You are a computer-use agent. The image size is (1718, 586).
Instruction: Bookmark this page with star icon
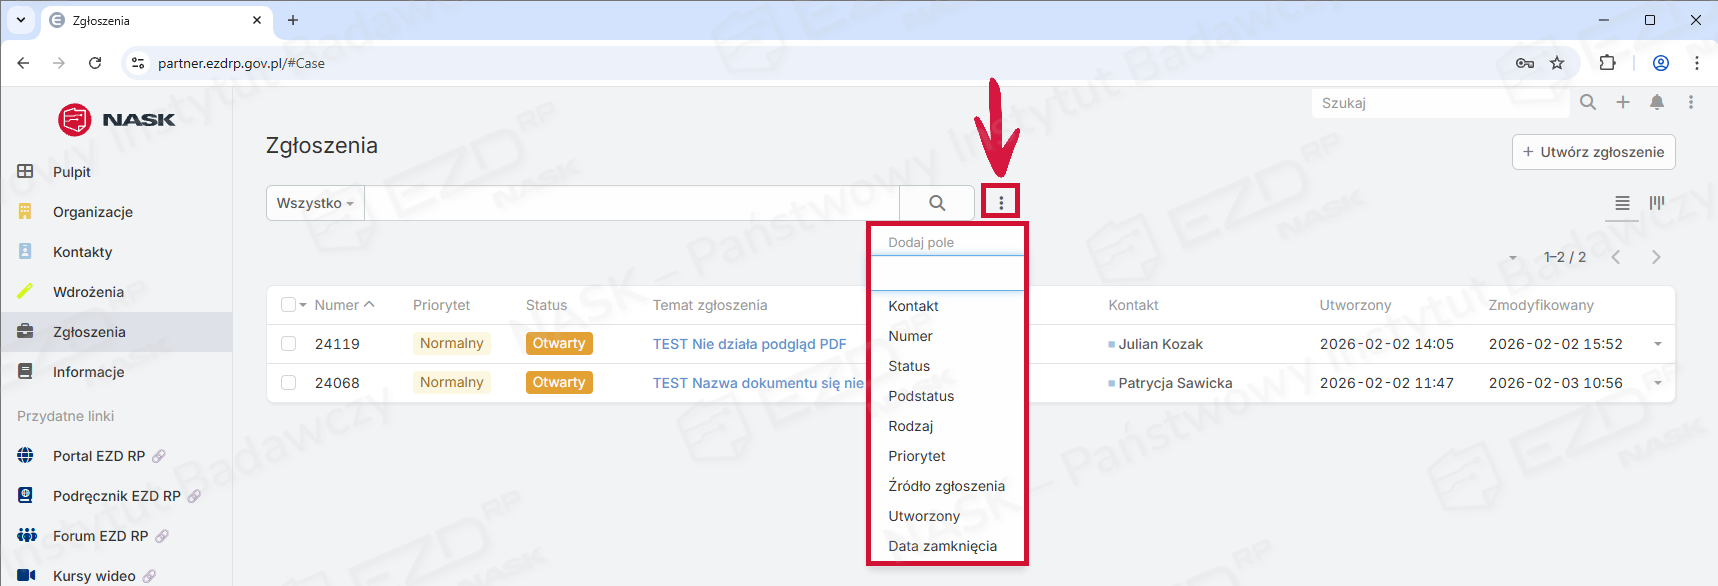[x=1557, y=63]
